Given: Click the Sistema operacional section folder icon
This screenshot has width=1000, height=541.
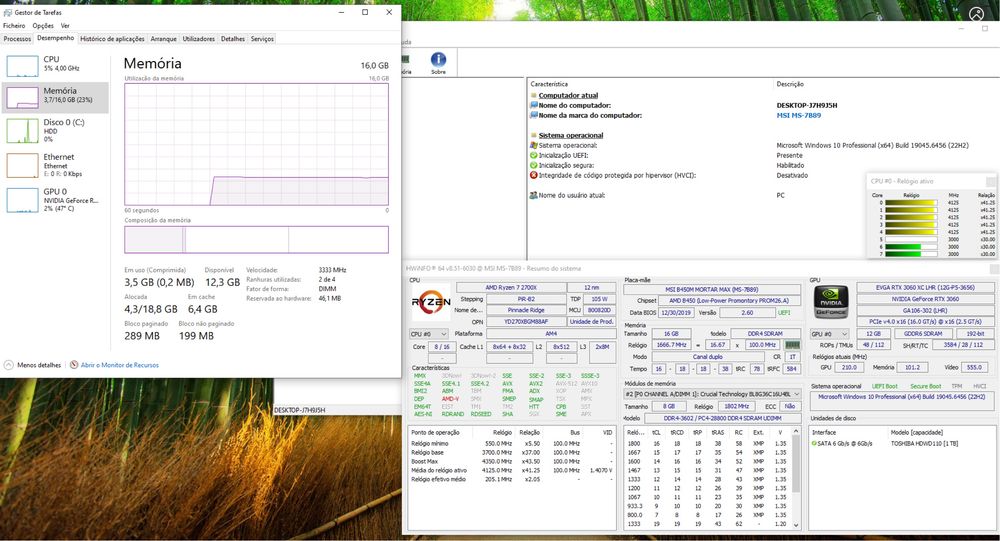Looking at the screenshot, I should point(534,135).
